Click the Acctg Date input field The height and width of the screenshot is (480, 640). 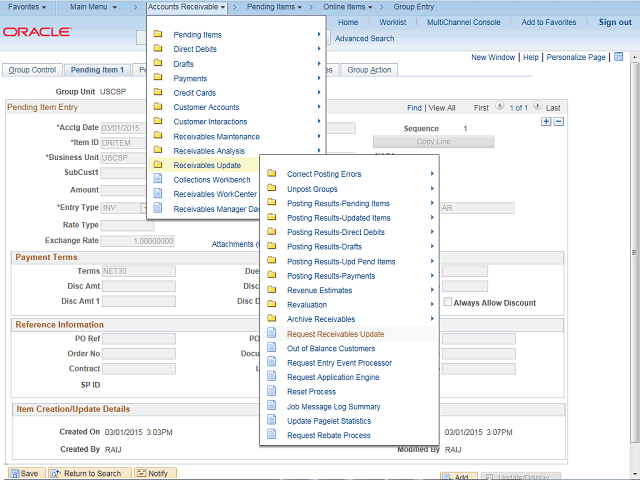(123, 128)
